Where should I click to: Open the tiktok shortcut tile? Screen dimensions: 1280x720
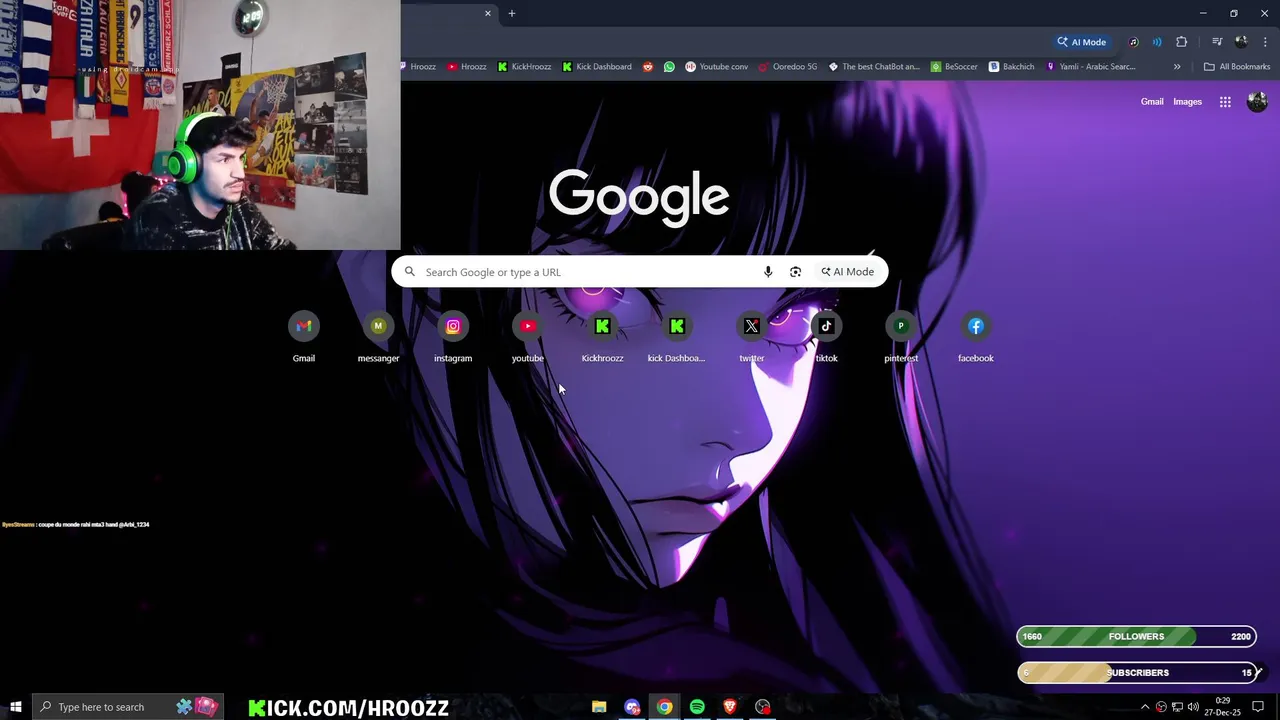point(826,338)
